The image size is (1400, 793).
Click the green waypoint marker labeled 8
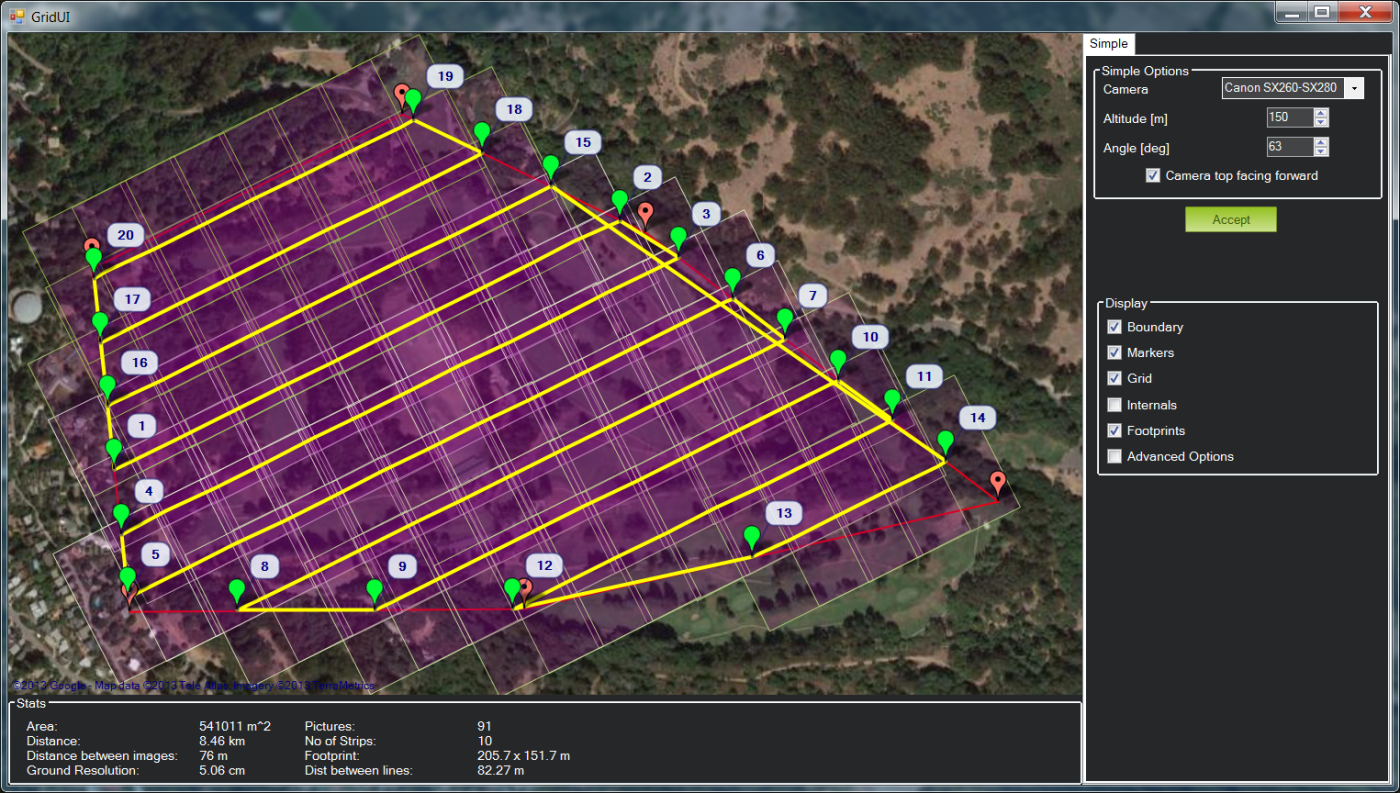point(237,593)
